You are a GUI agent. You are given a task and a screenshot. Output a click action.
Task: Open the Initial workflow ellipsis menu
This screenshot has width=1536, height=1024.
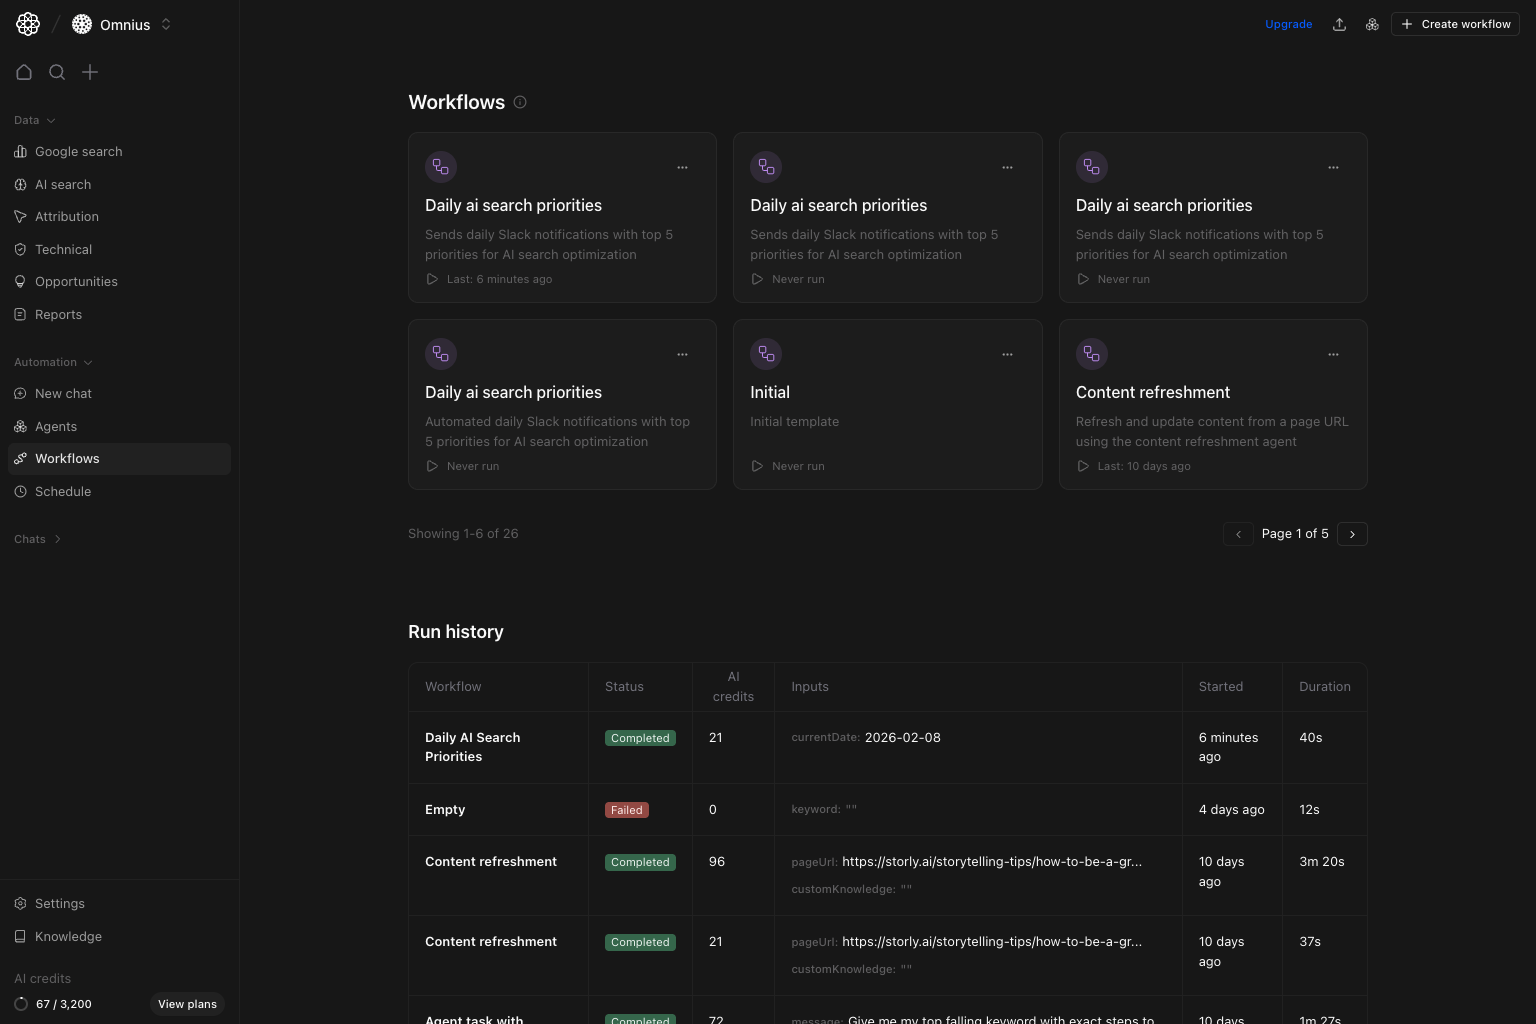coord(1007,354)
